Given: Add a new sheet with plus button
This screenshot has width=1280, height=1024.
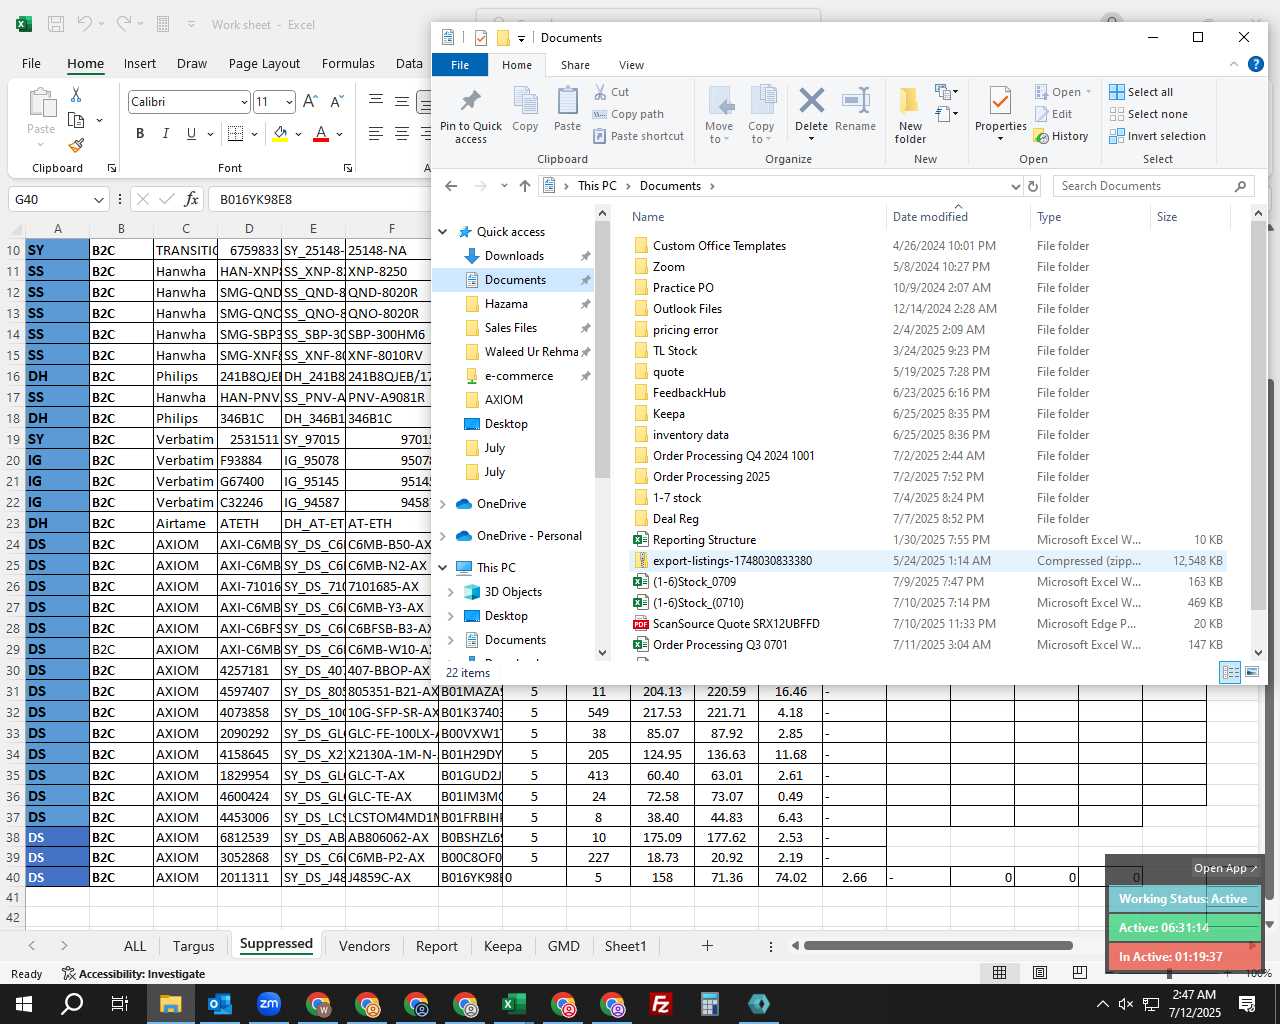Looking at the screenshot, I should tap(707, 945).
